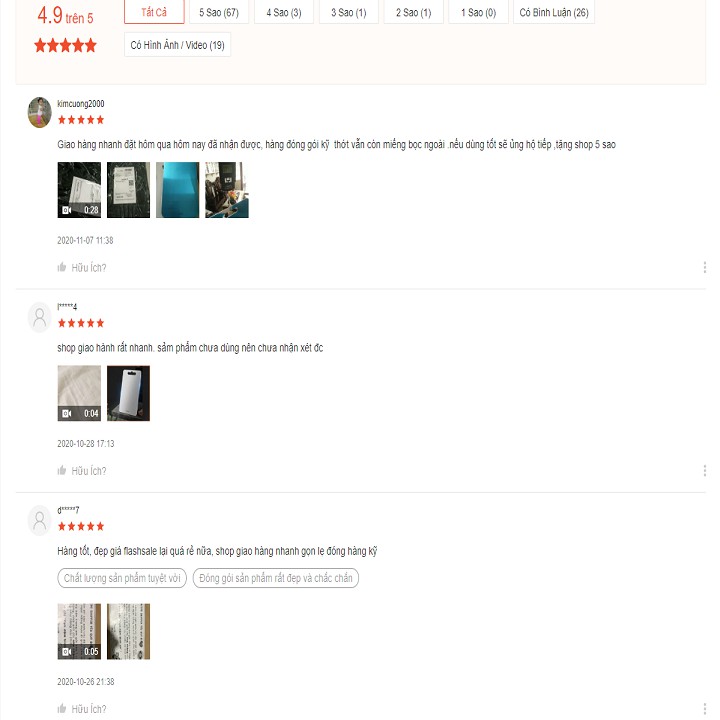Filter reviews by 5 Sao (67)
This screenshot has height=720, width=720.
219,12
